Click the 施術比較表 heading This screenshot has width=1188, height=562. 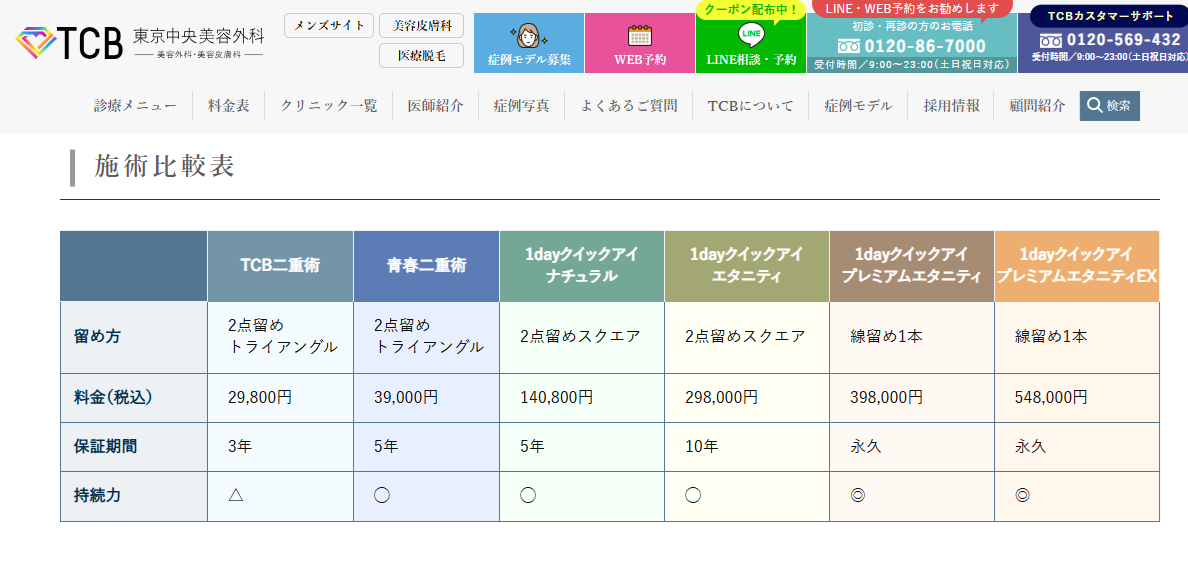click(x=165, y=167)
